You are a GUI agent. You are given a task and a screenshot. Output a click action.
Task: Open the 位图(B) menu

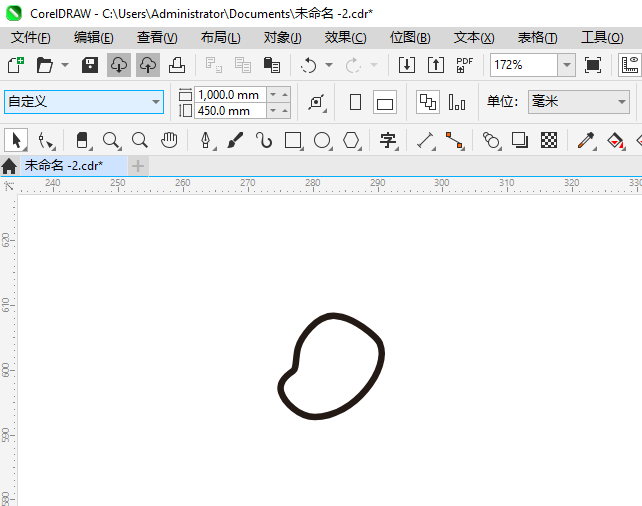pyautogui.click(x=410, y=38)
